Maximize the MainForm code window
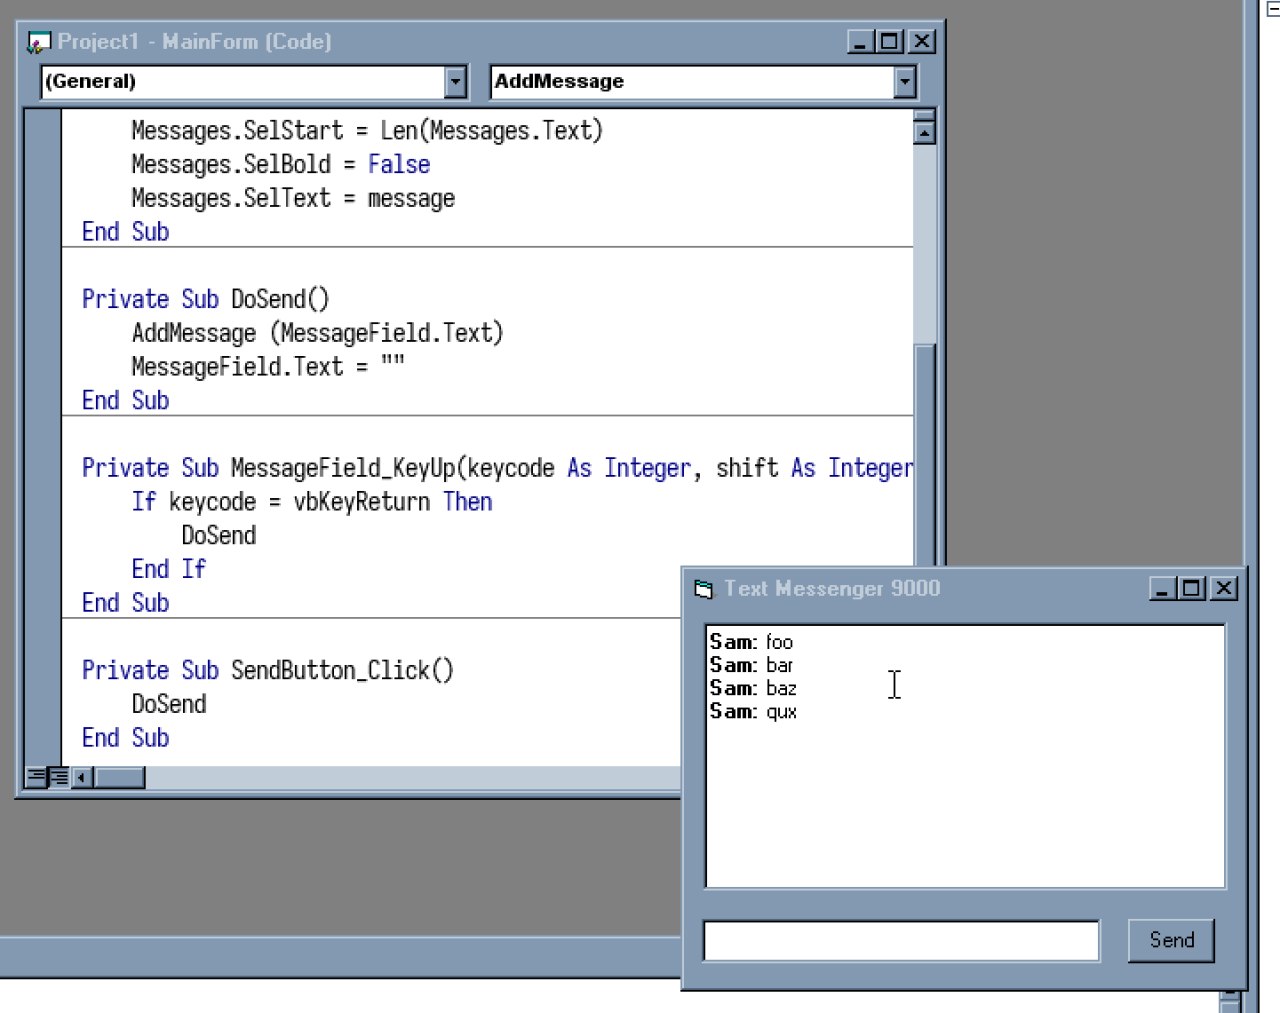 [889, 42]
